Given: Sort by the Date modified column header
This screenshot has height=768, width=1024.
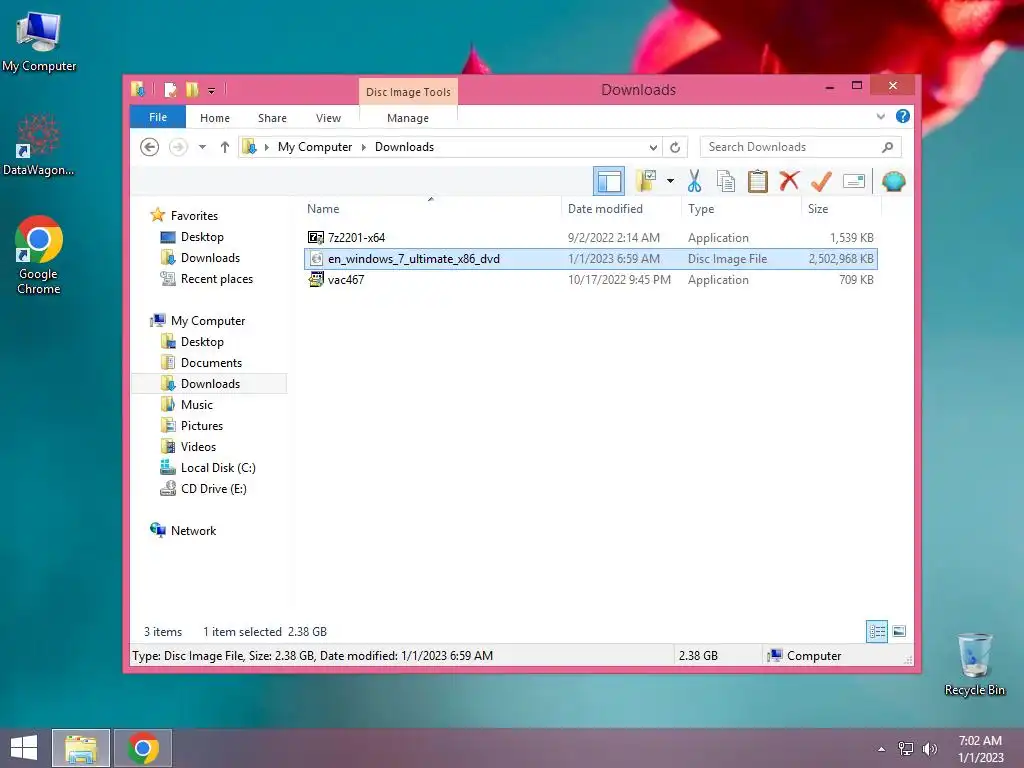Looking at the screenshot, I should [605, 209].
